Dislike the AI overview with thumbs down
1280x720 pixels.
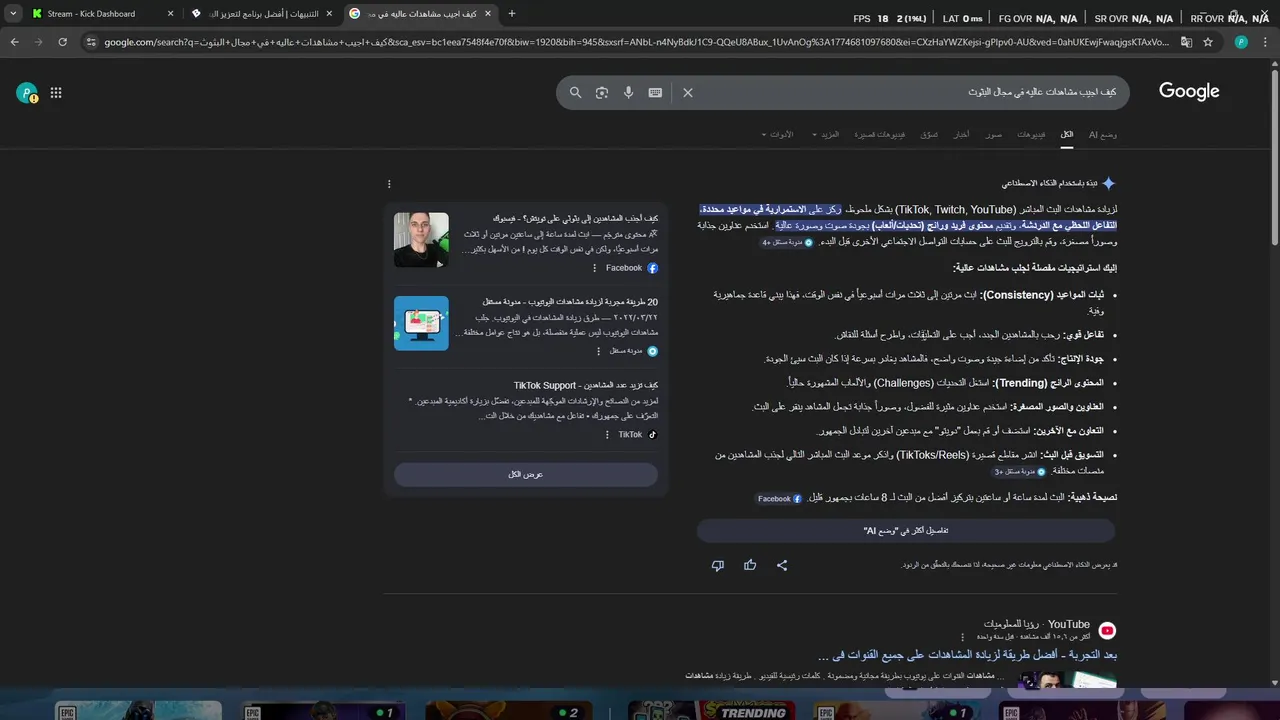(717, 565)
